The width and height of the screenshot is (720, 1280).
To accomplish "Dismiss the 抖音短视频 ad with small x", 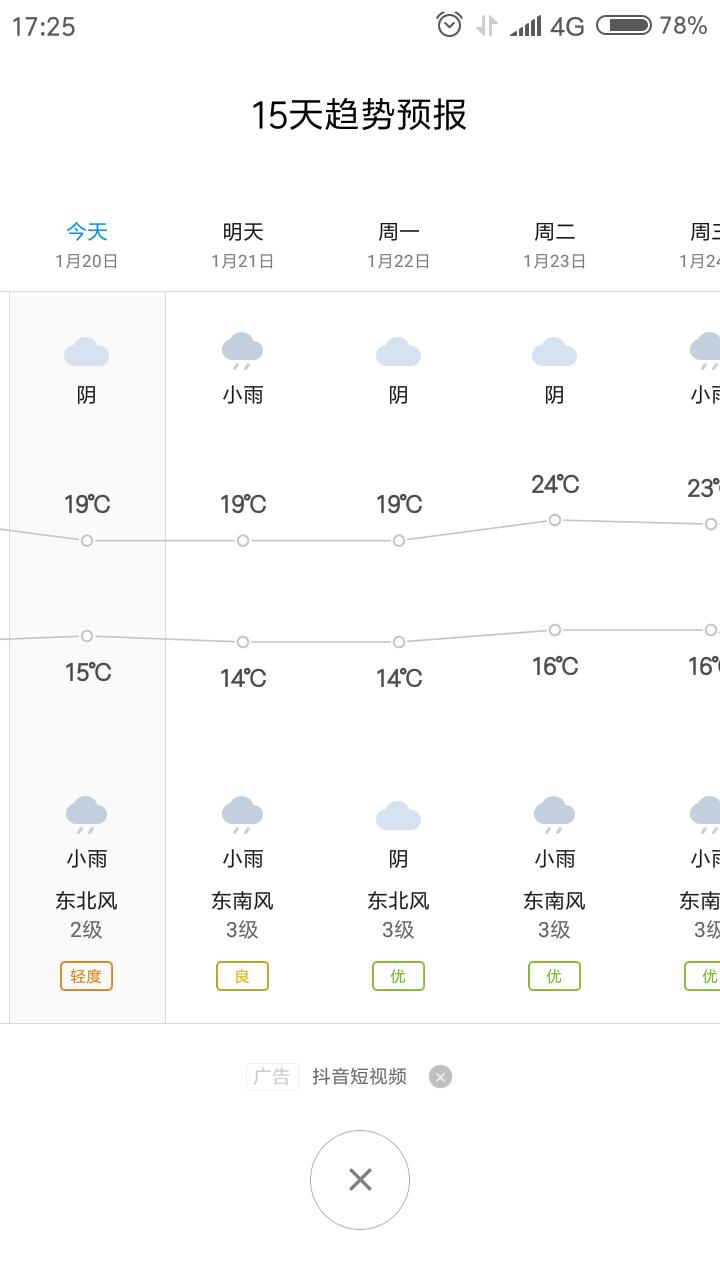I will [x=440, y=1076].
